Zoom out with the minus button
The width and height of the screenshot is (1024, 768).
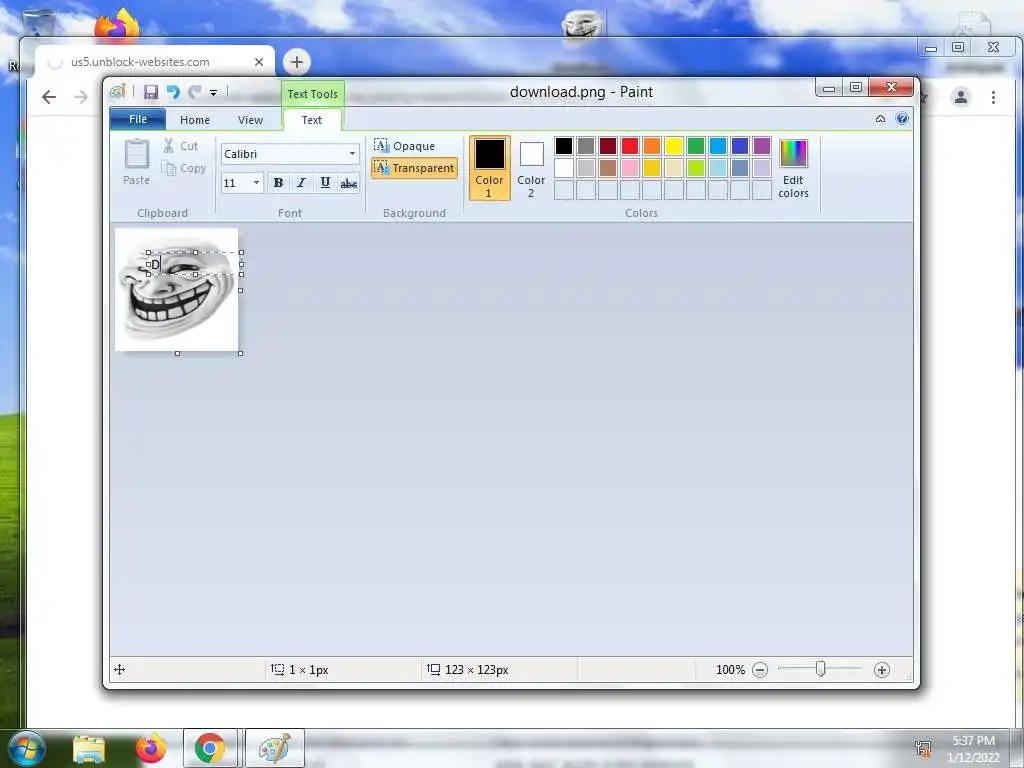760,670
